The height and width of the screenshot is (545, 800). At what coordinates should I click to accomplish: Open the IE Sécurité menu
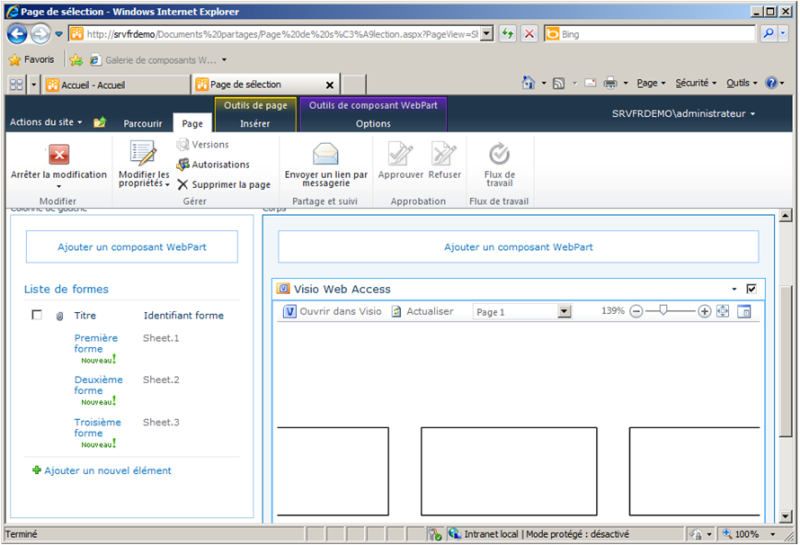(696, 83)
